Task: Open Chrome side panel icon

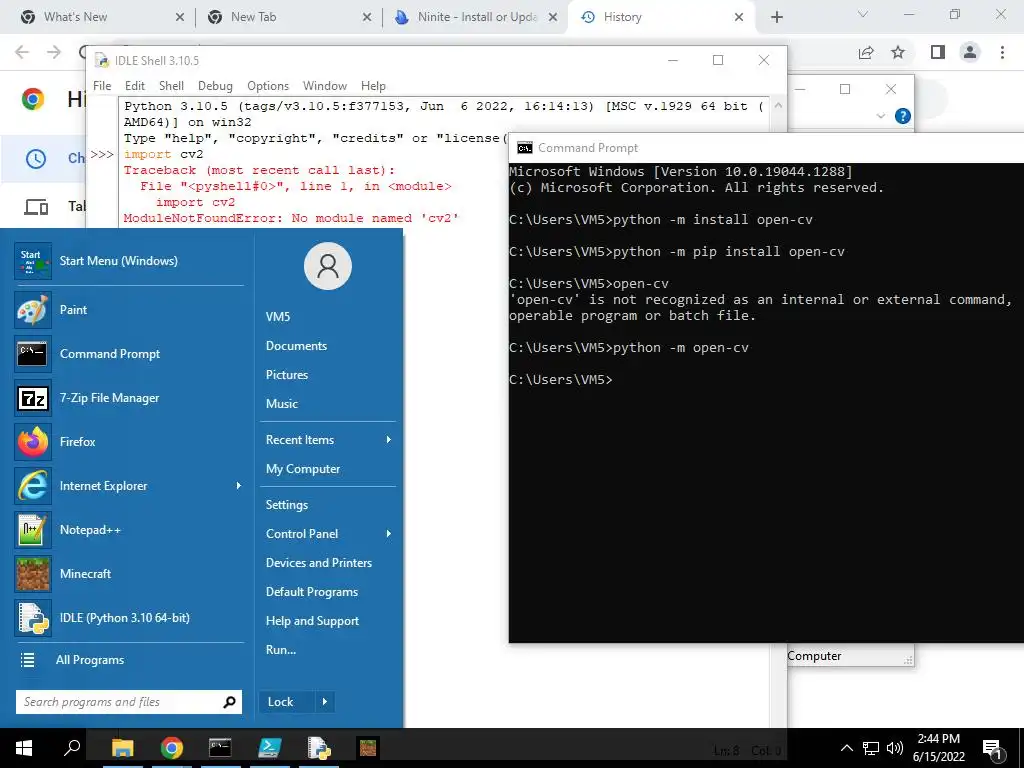Action: click(x=938, y=52)
